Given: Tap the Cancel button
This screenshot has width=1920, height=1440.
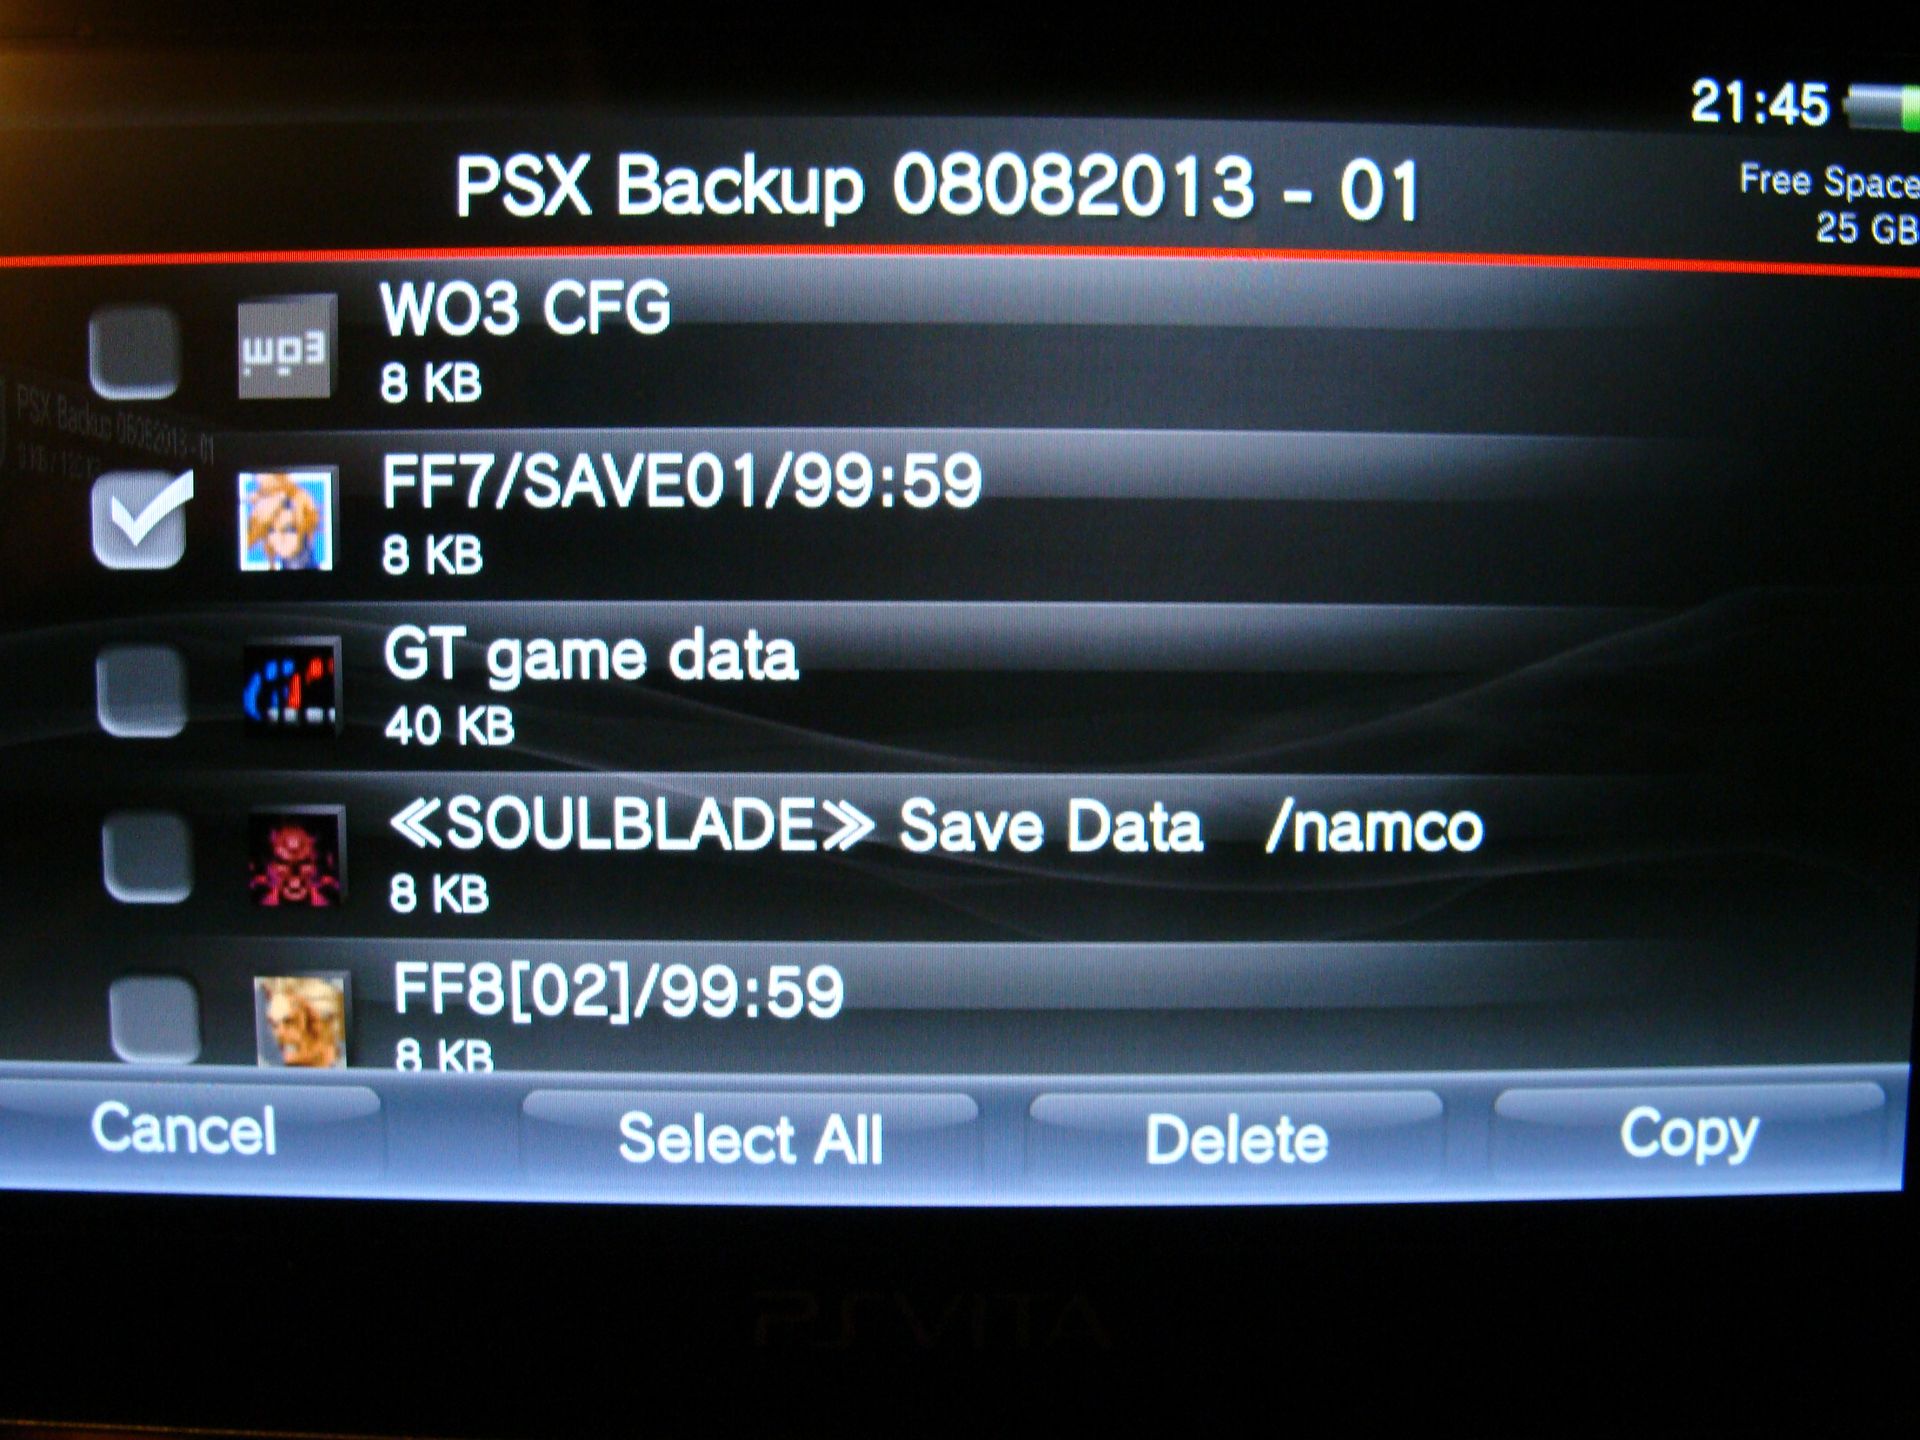Looking at the screenshot, I should (185, 1131).
